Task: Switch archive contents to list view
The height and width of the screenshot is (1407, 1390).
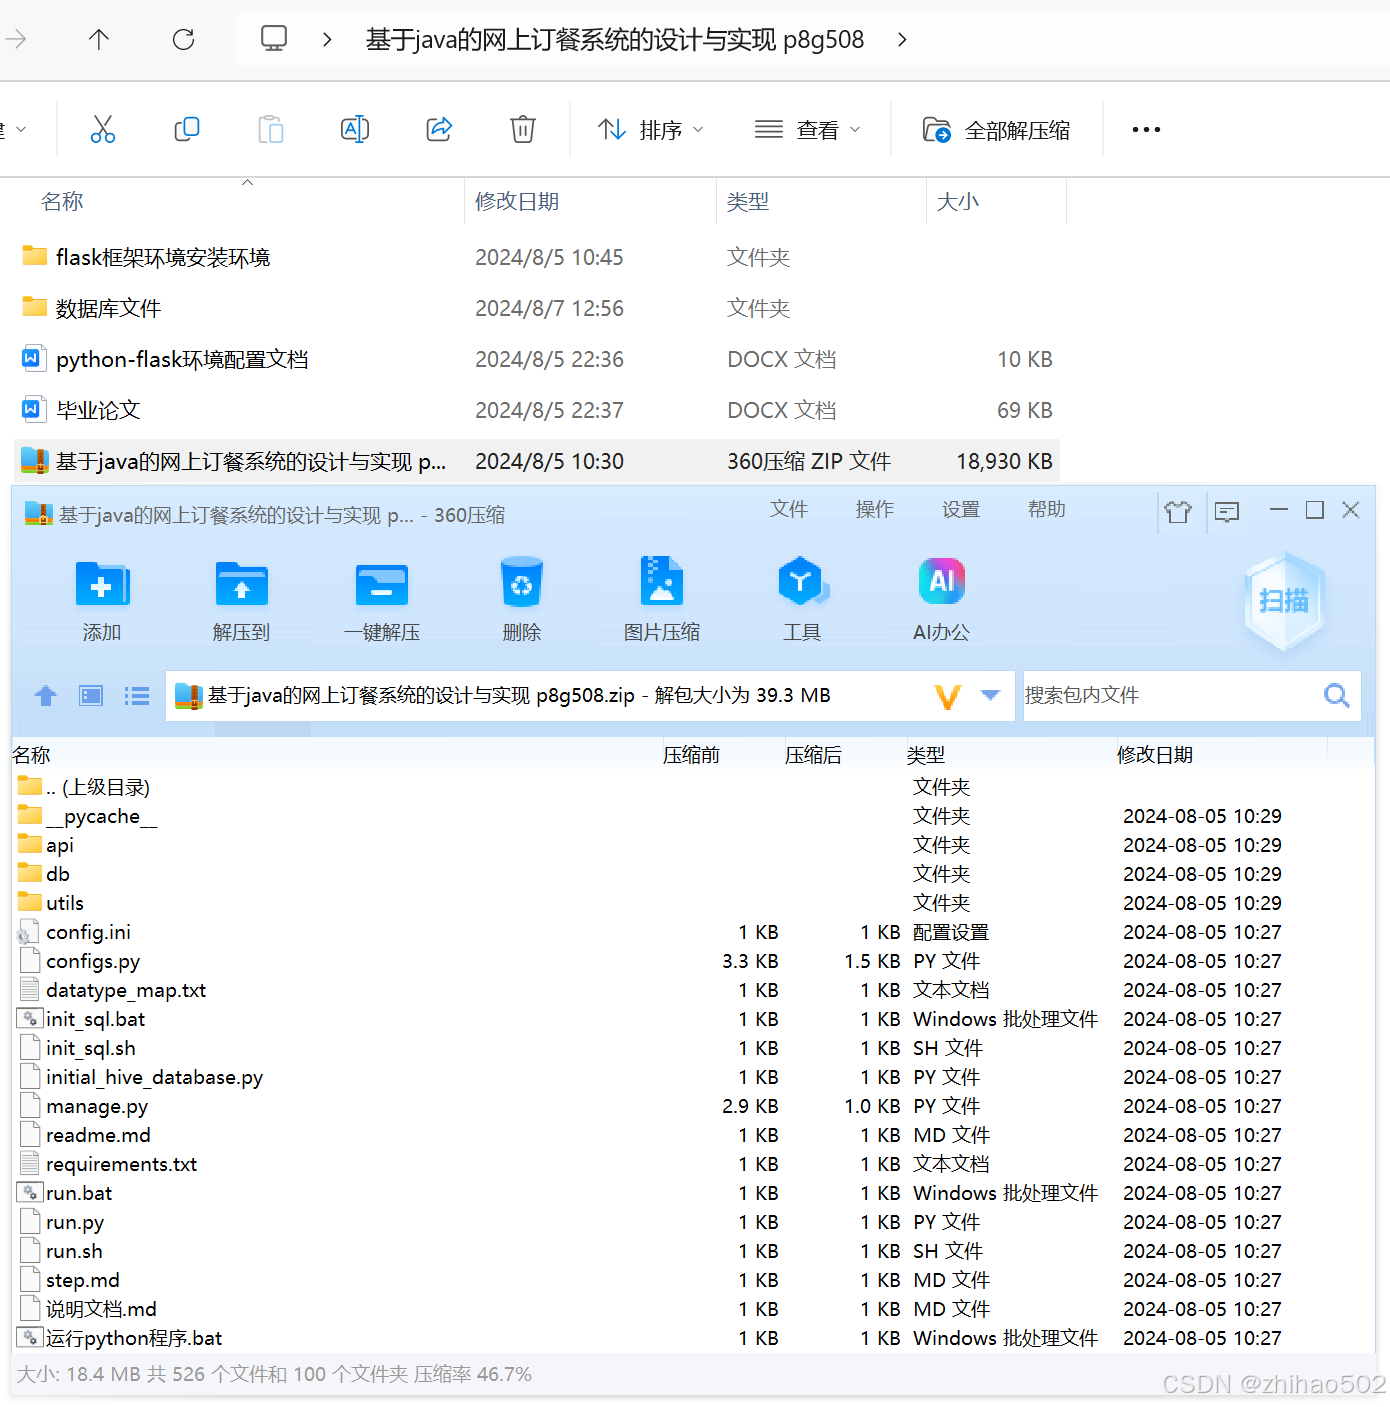Action: click(x=137, y=695)
